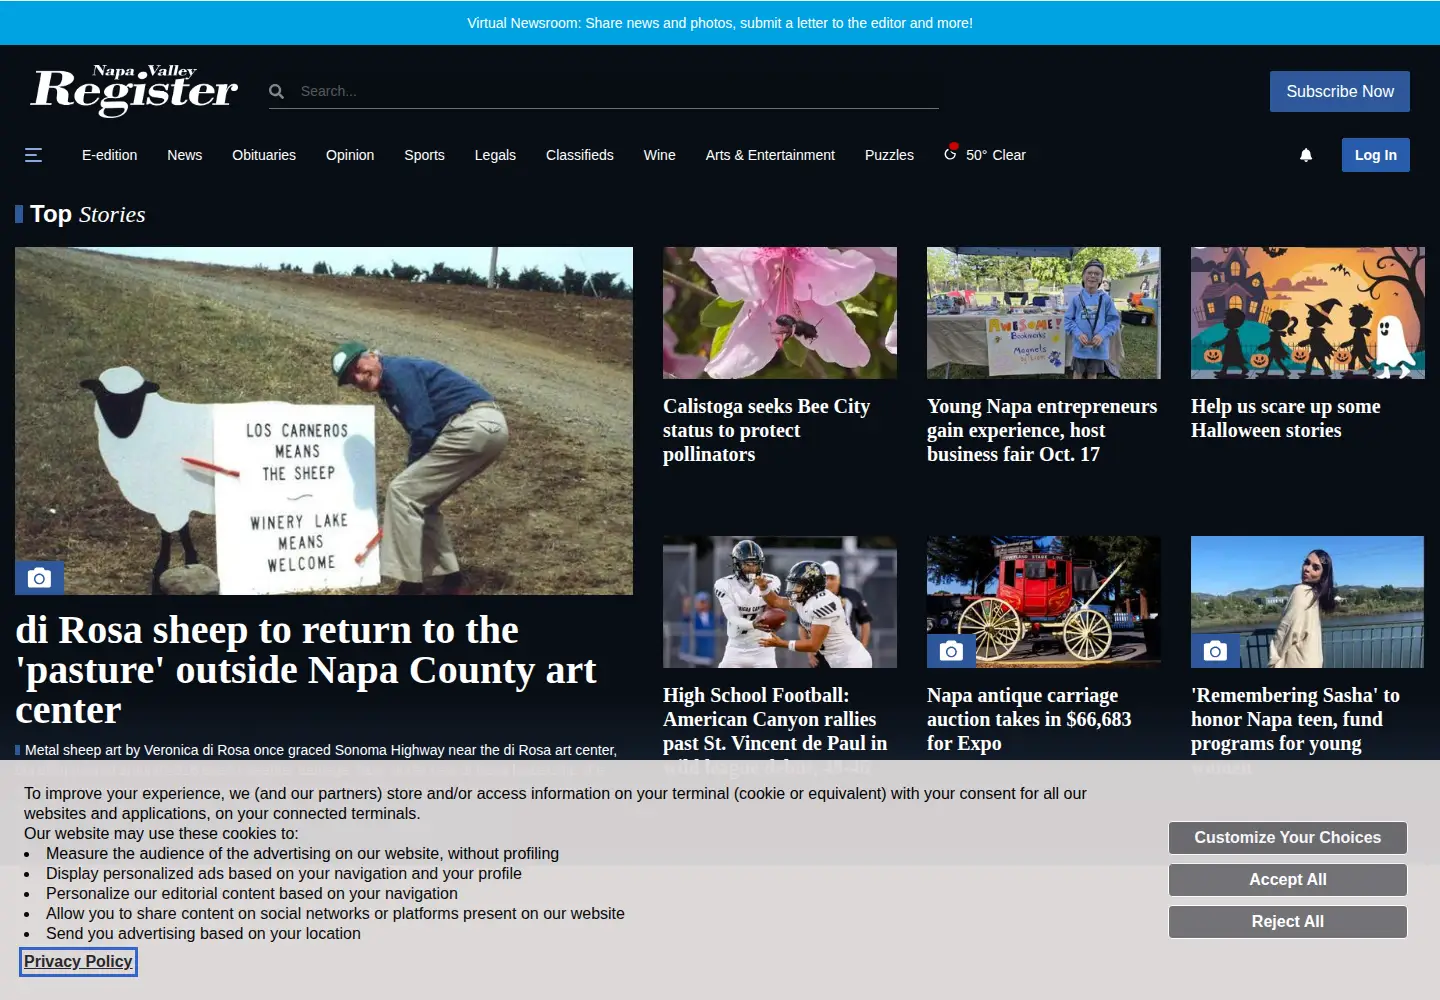
Task: Open Arts & Entertainment
Action: tap(770, 155)
